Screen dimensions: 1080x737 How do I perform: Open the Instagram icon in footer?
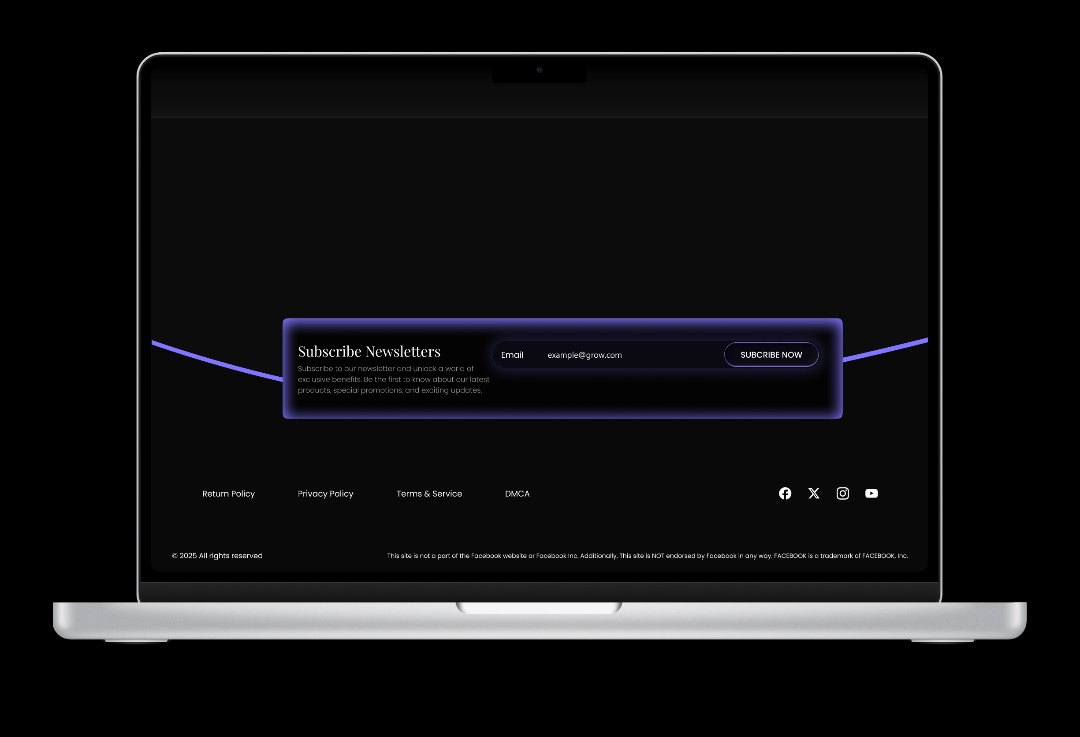843,493
